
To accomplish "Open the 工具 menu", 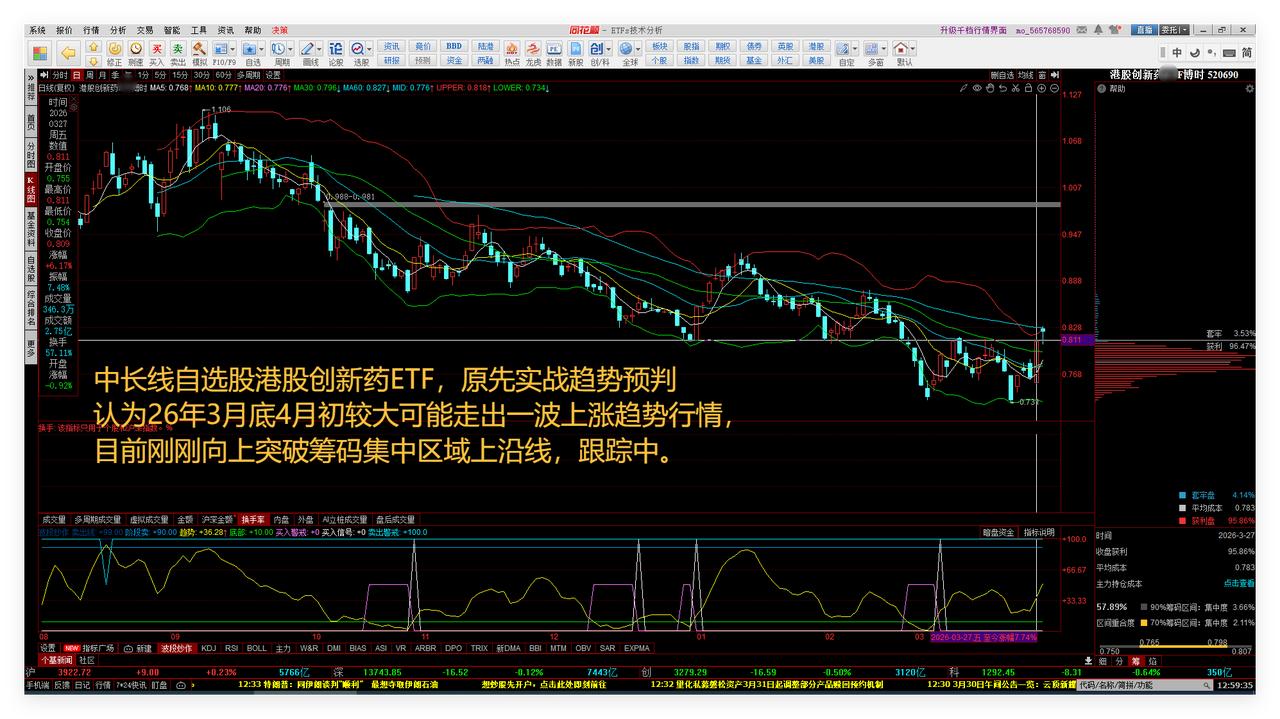I will pyautogui.click(x=199, y=30).
